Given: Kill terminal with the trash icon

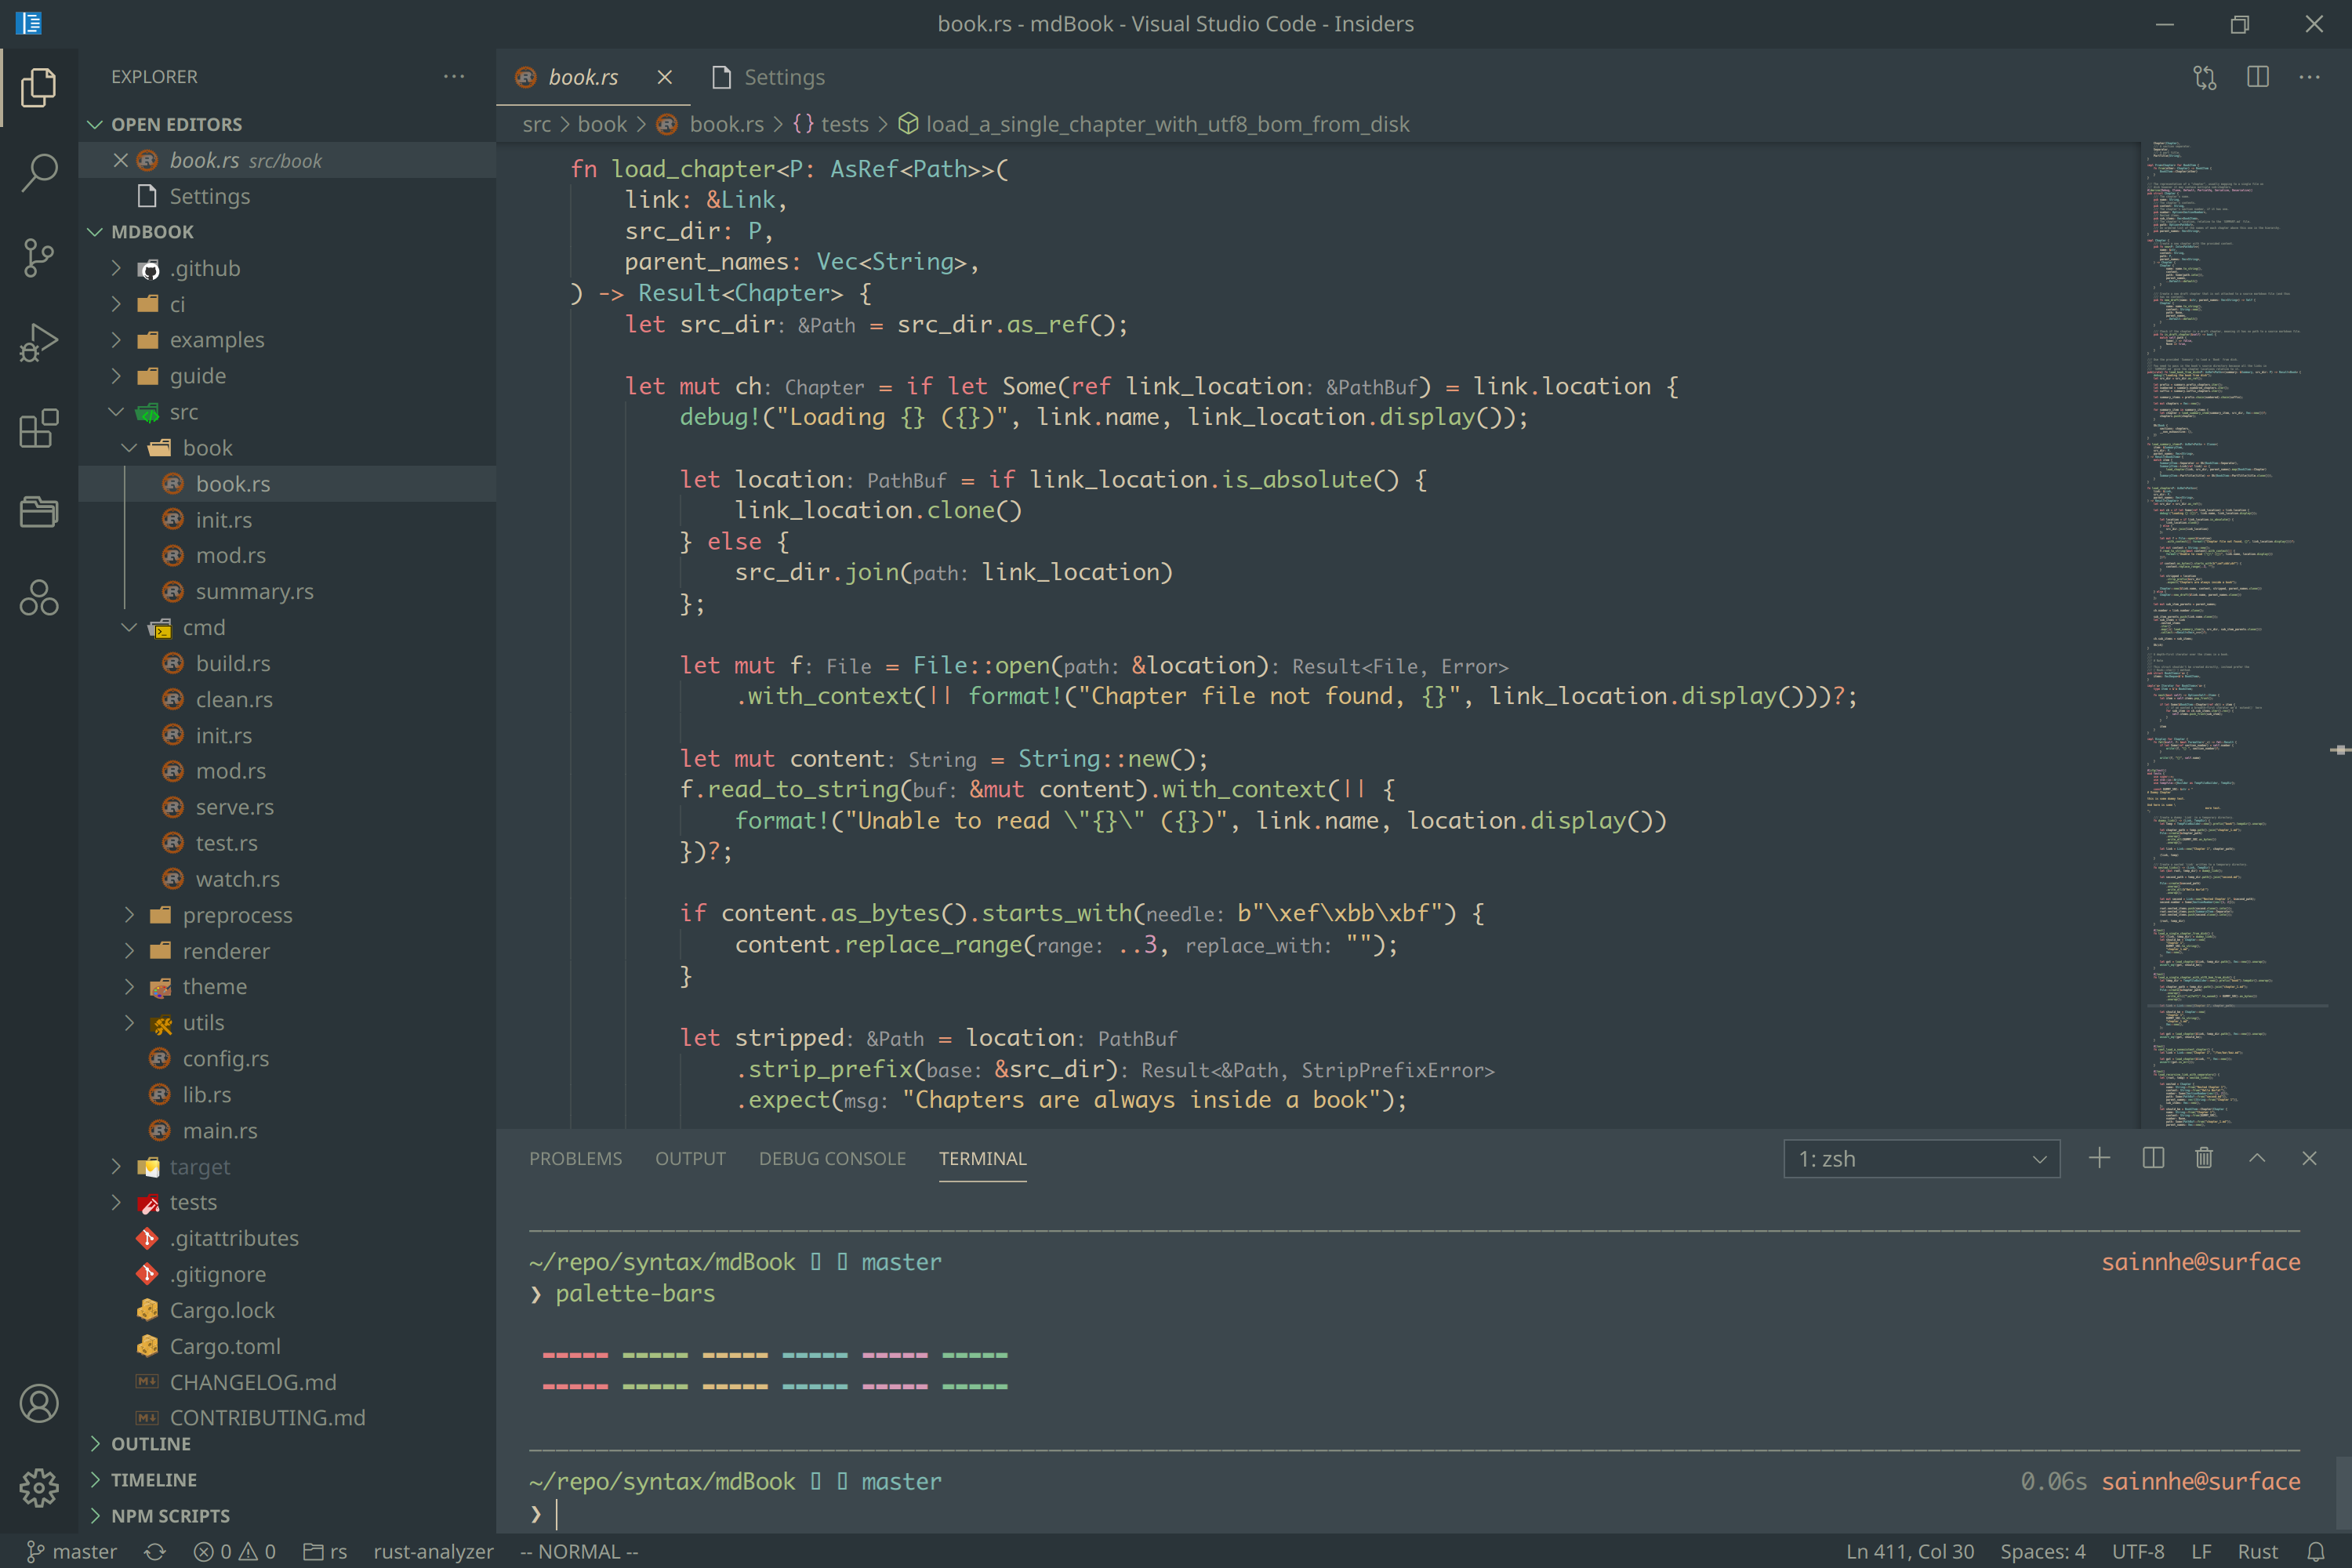Looking at the screenshot, I should pyautogui.click(x=2203, y=1158).
